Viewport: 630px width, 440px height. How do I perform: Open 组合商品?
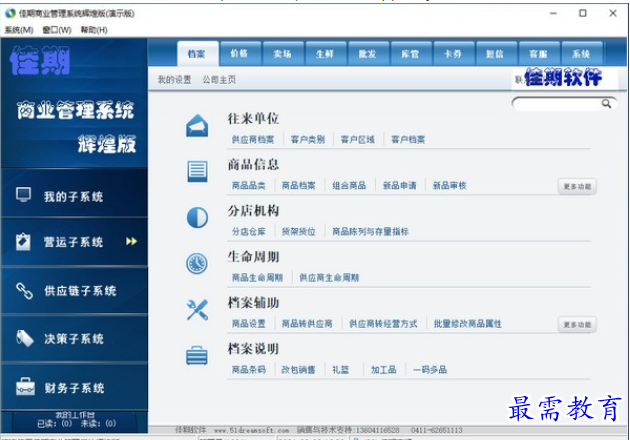pos(349,185)
